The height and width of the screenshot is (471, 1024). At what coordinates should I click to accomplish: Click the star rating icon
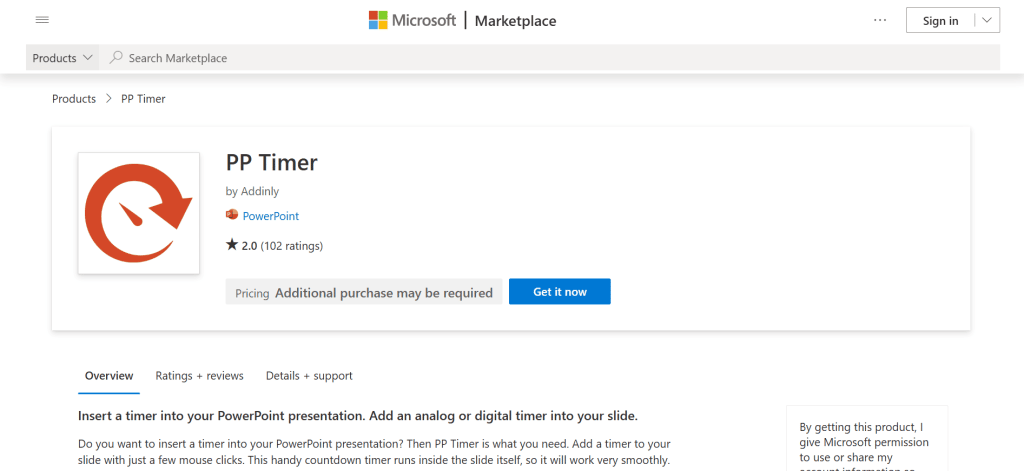232,245
